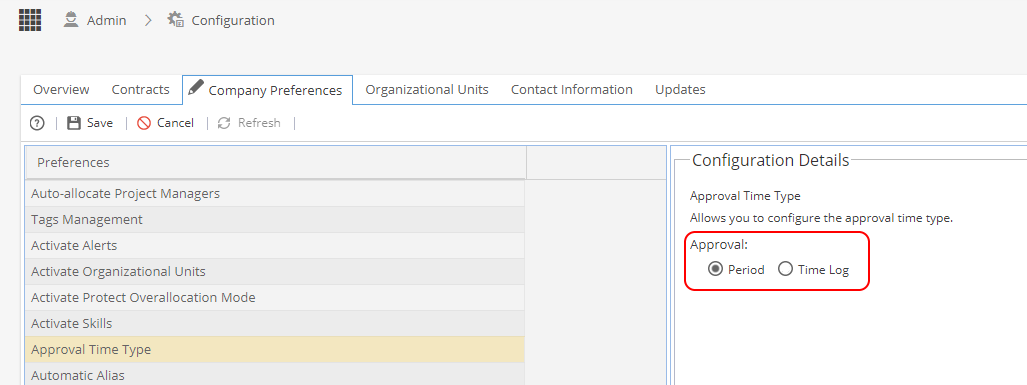Navigate to Admin in the breadcrumb
Screen dimensions: 1027x385
click(107, 20)
